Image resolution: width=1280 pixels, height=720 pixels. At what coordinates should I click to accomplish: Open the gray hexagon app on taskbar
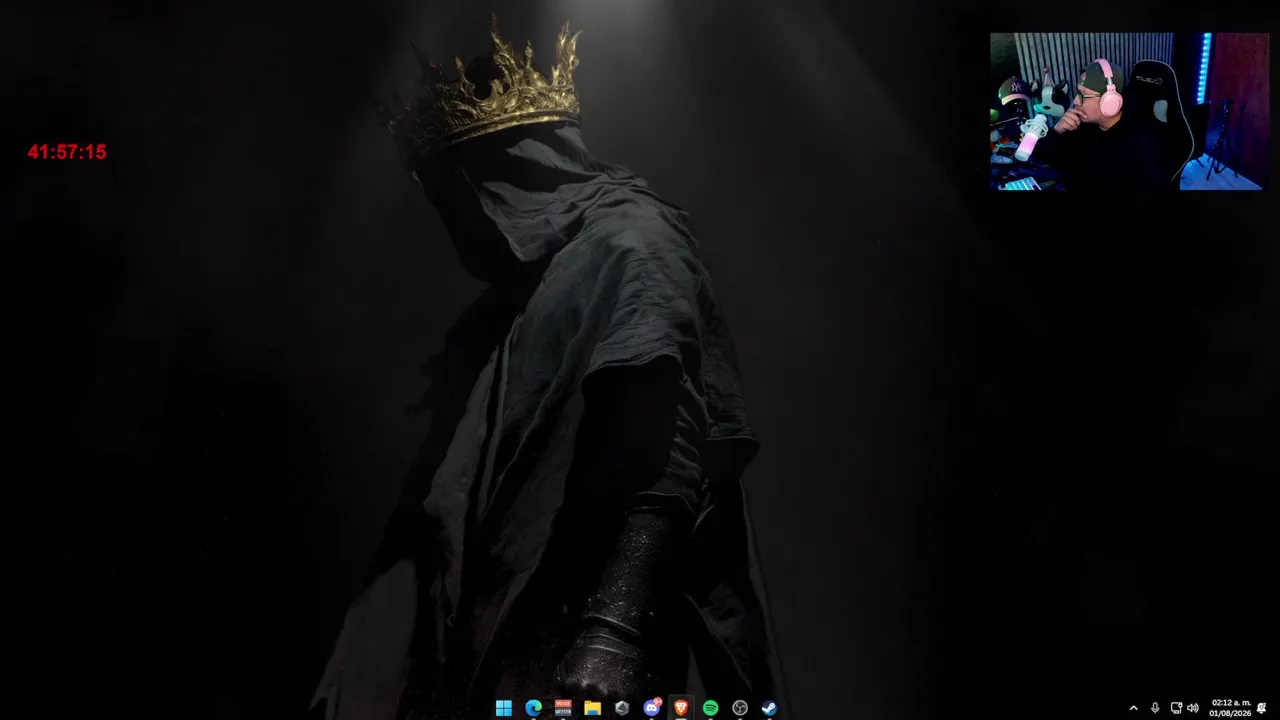tap(622, 708)
